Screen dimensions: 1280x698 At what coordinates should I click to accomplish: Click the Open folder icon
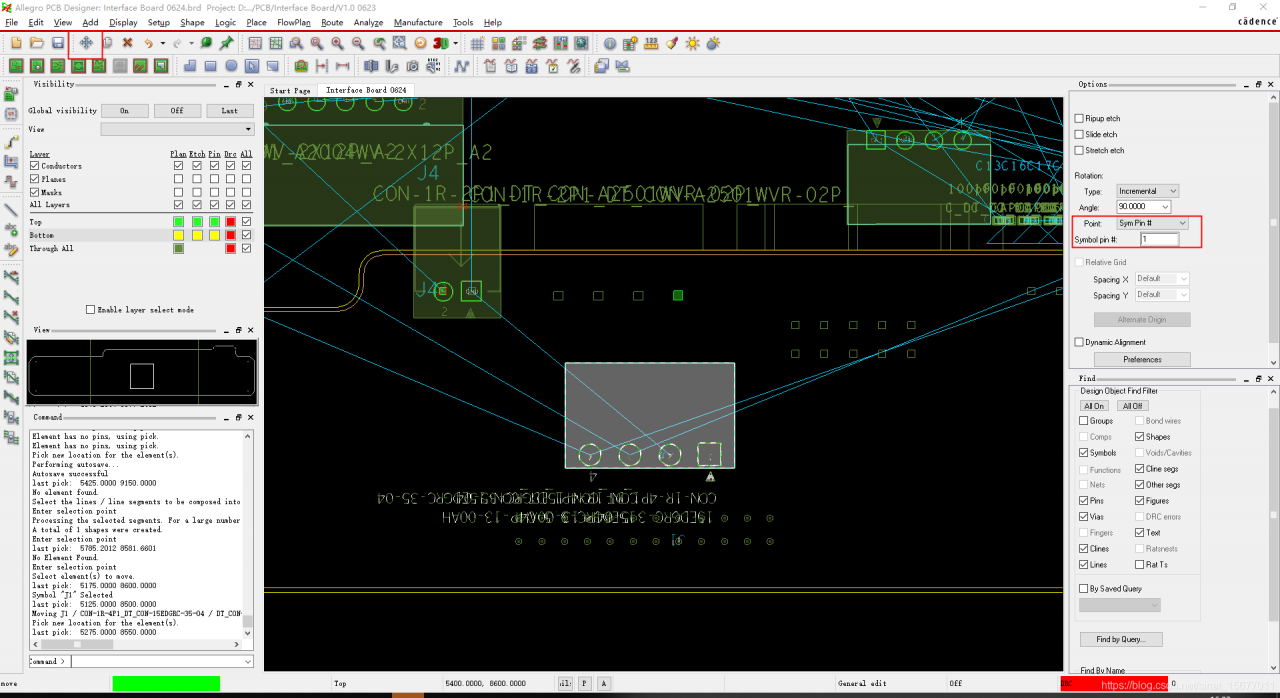37,43
